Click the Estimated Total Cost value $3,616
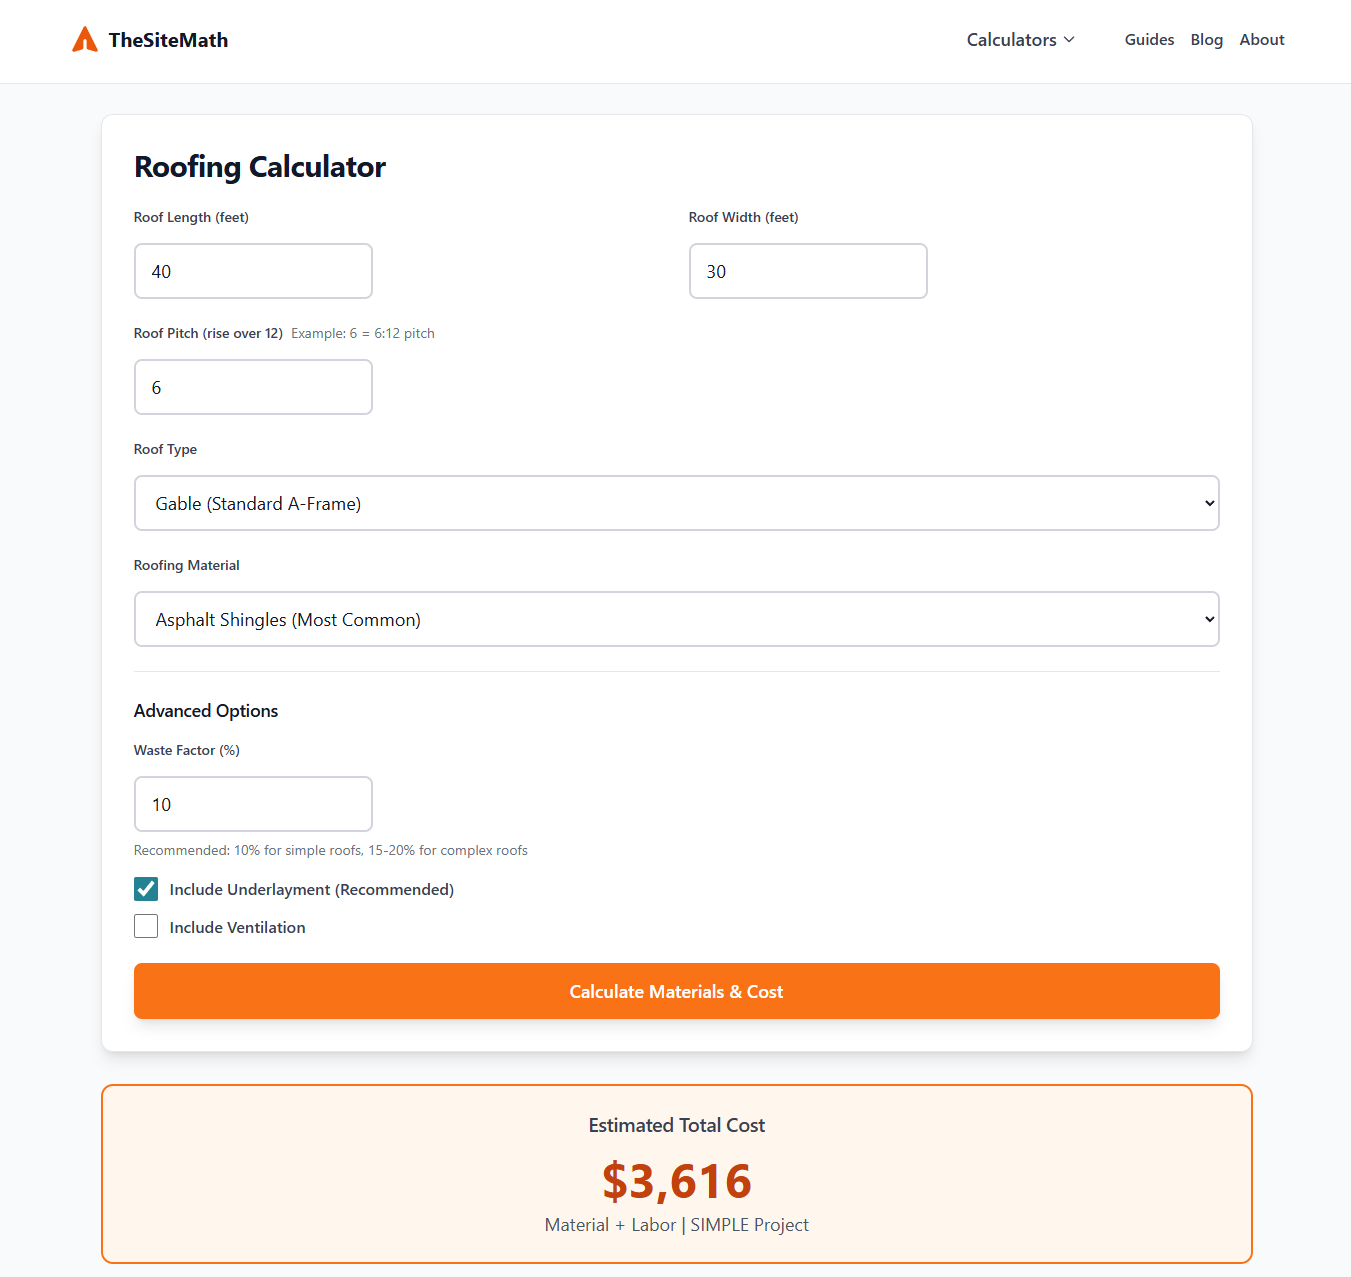The width and height of the screenshot is (1351, 1277). point(676,1181)
